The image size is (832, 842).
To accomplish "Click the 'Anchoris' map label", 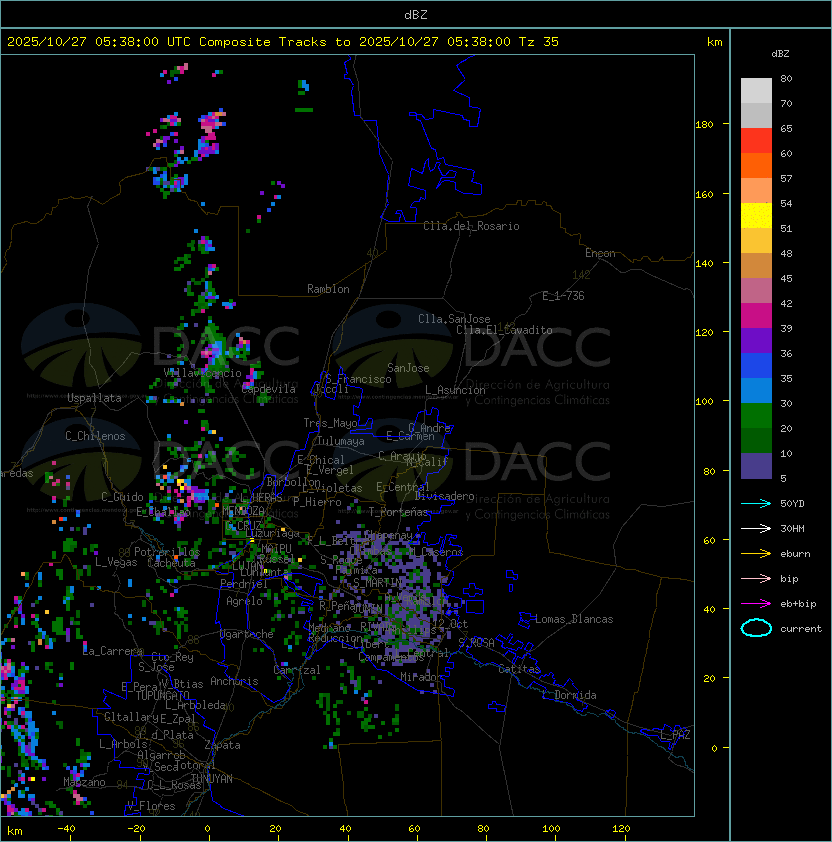I will (x=234, y=681).
